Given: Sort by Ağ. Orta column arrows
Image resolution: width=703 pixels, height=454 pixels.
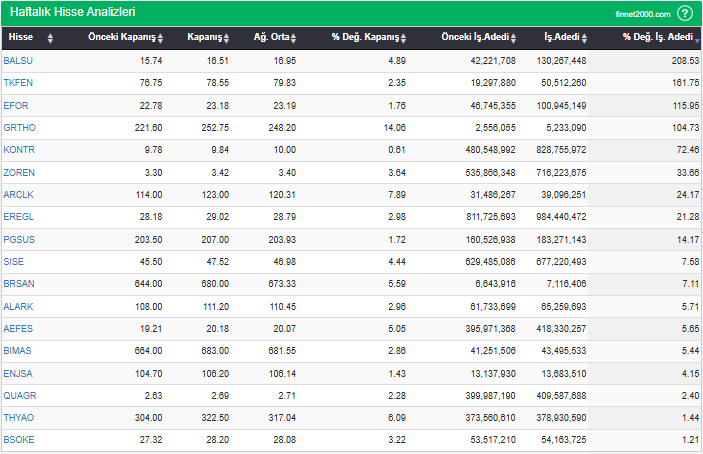Looking at the screenshot, I should pyautogui.click(x=295, y=38).
